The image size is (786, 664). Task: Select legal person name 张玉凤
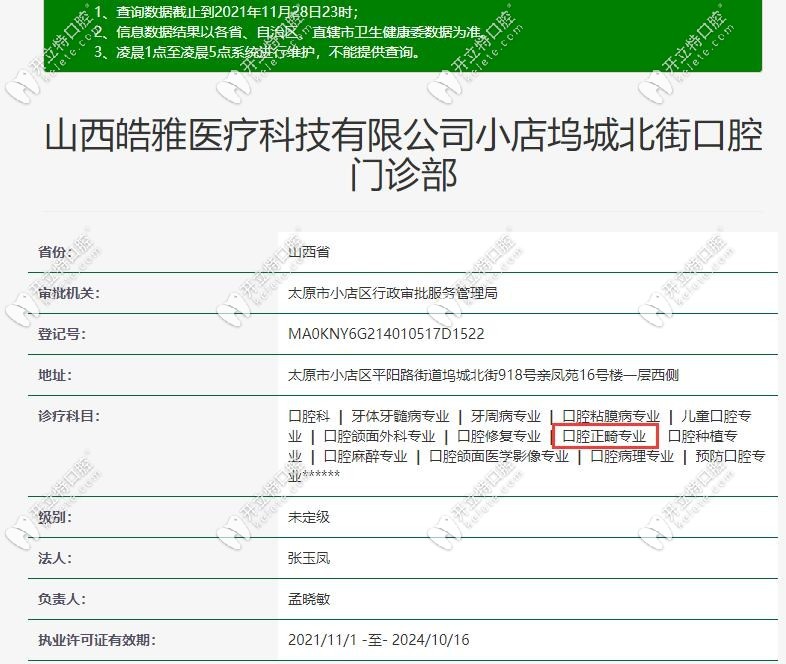click(x=309, y=558)
